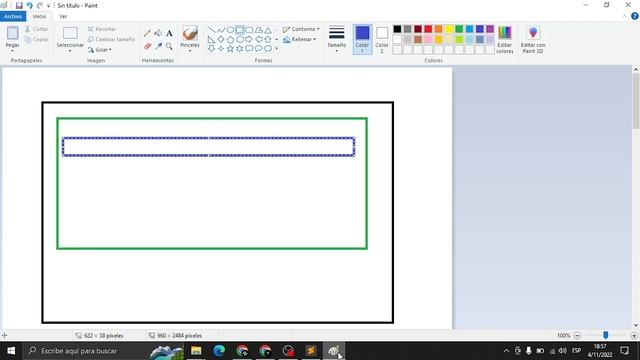Choose the Pentagon shape
Image resolution: width=640 pixels, height=360 pixels.
pos(230,39)
